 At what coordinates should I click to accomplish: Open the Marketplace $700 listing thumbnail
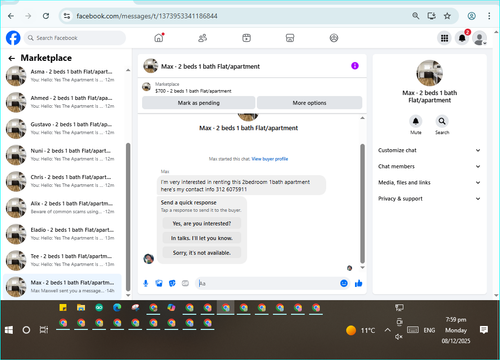pos(146,87)
